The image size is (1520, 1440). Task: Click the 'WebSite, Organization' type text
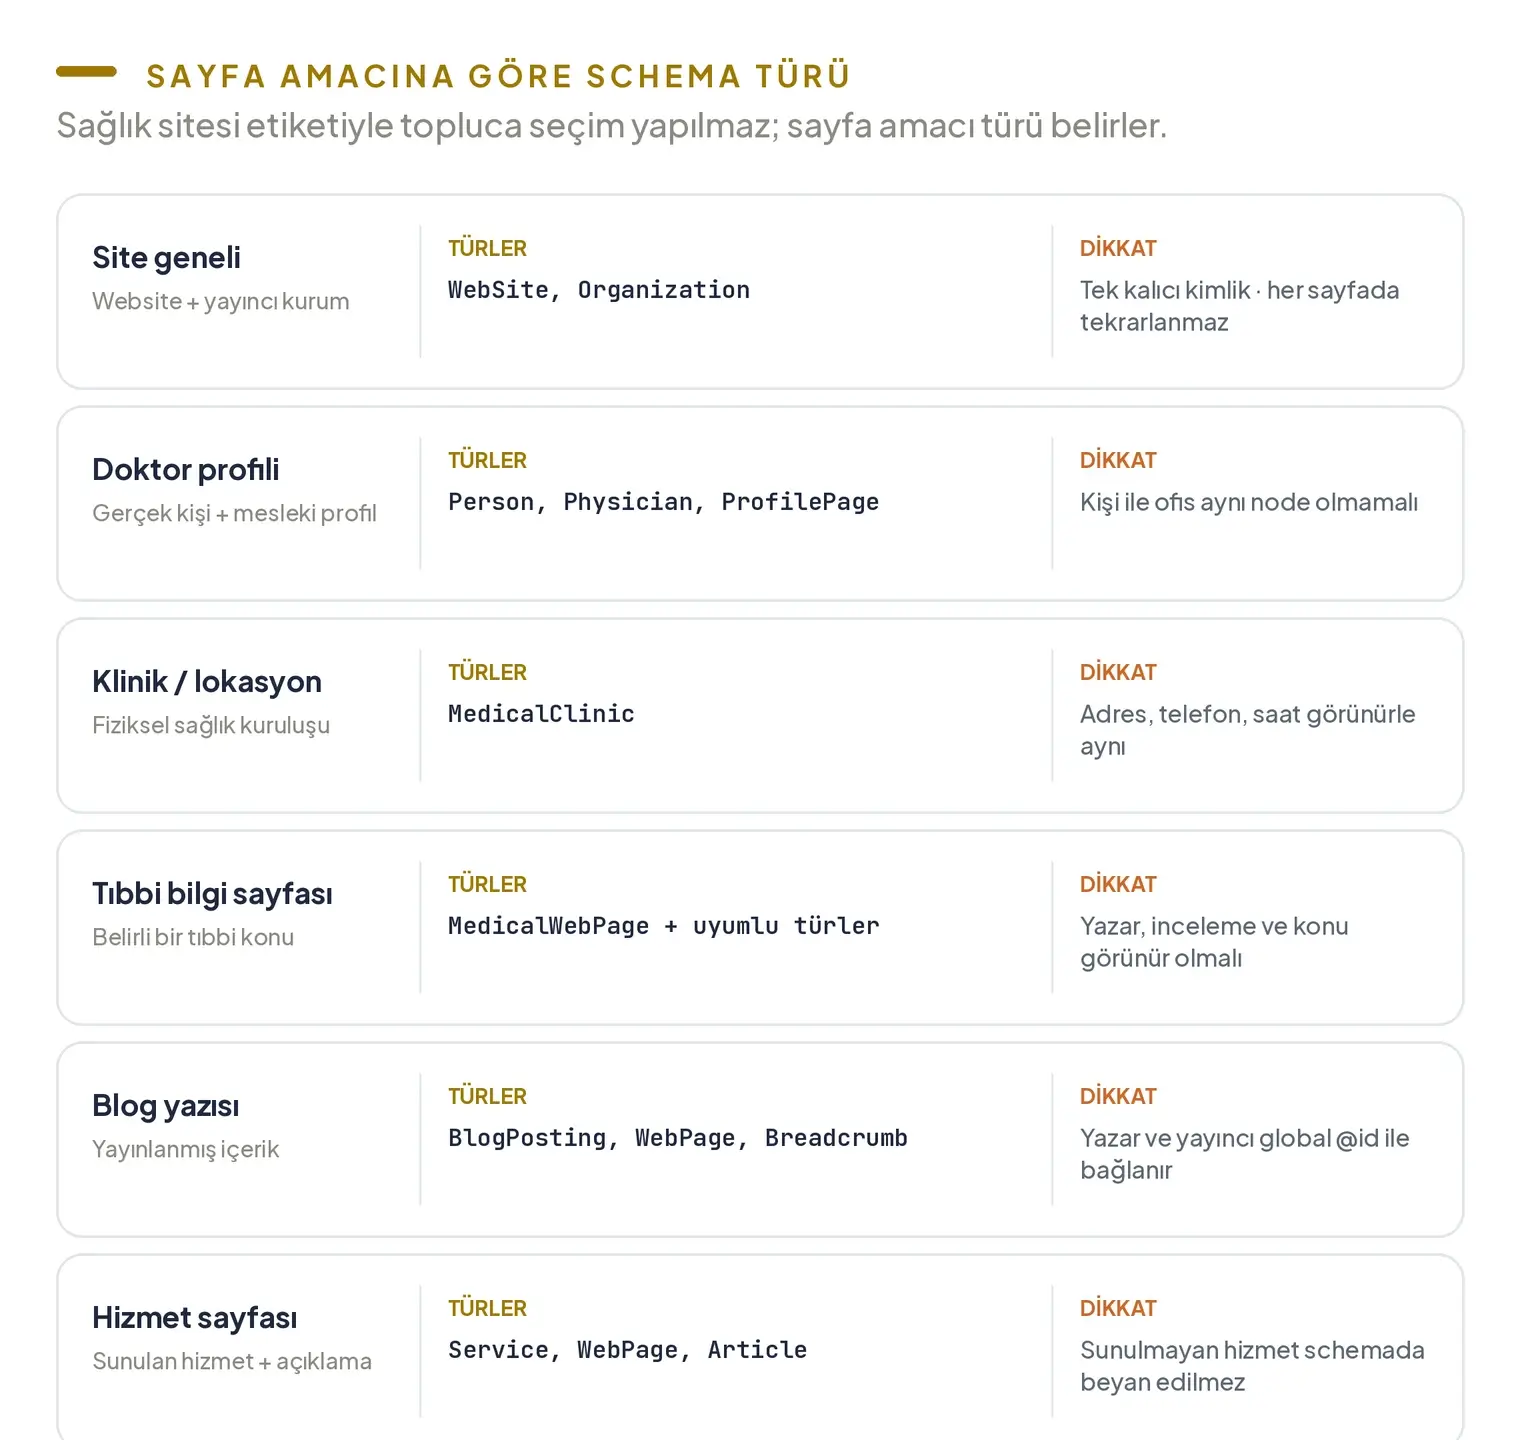(598, 290)
